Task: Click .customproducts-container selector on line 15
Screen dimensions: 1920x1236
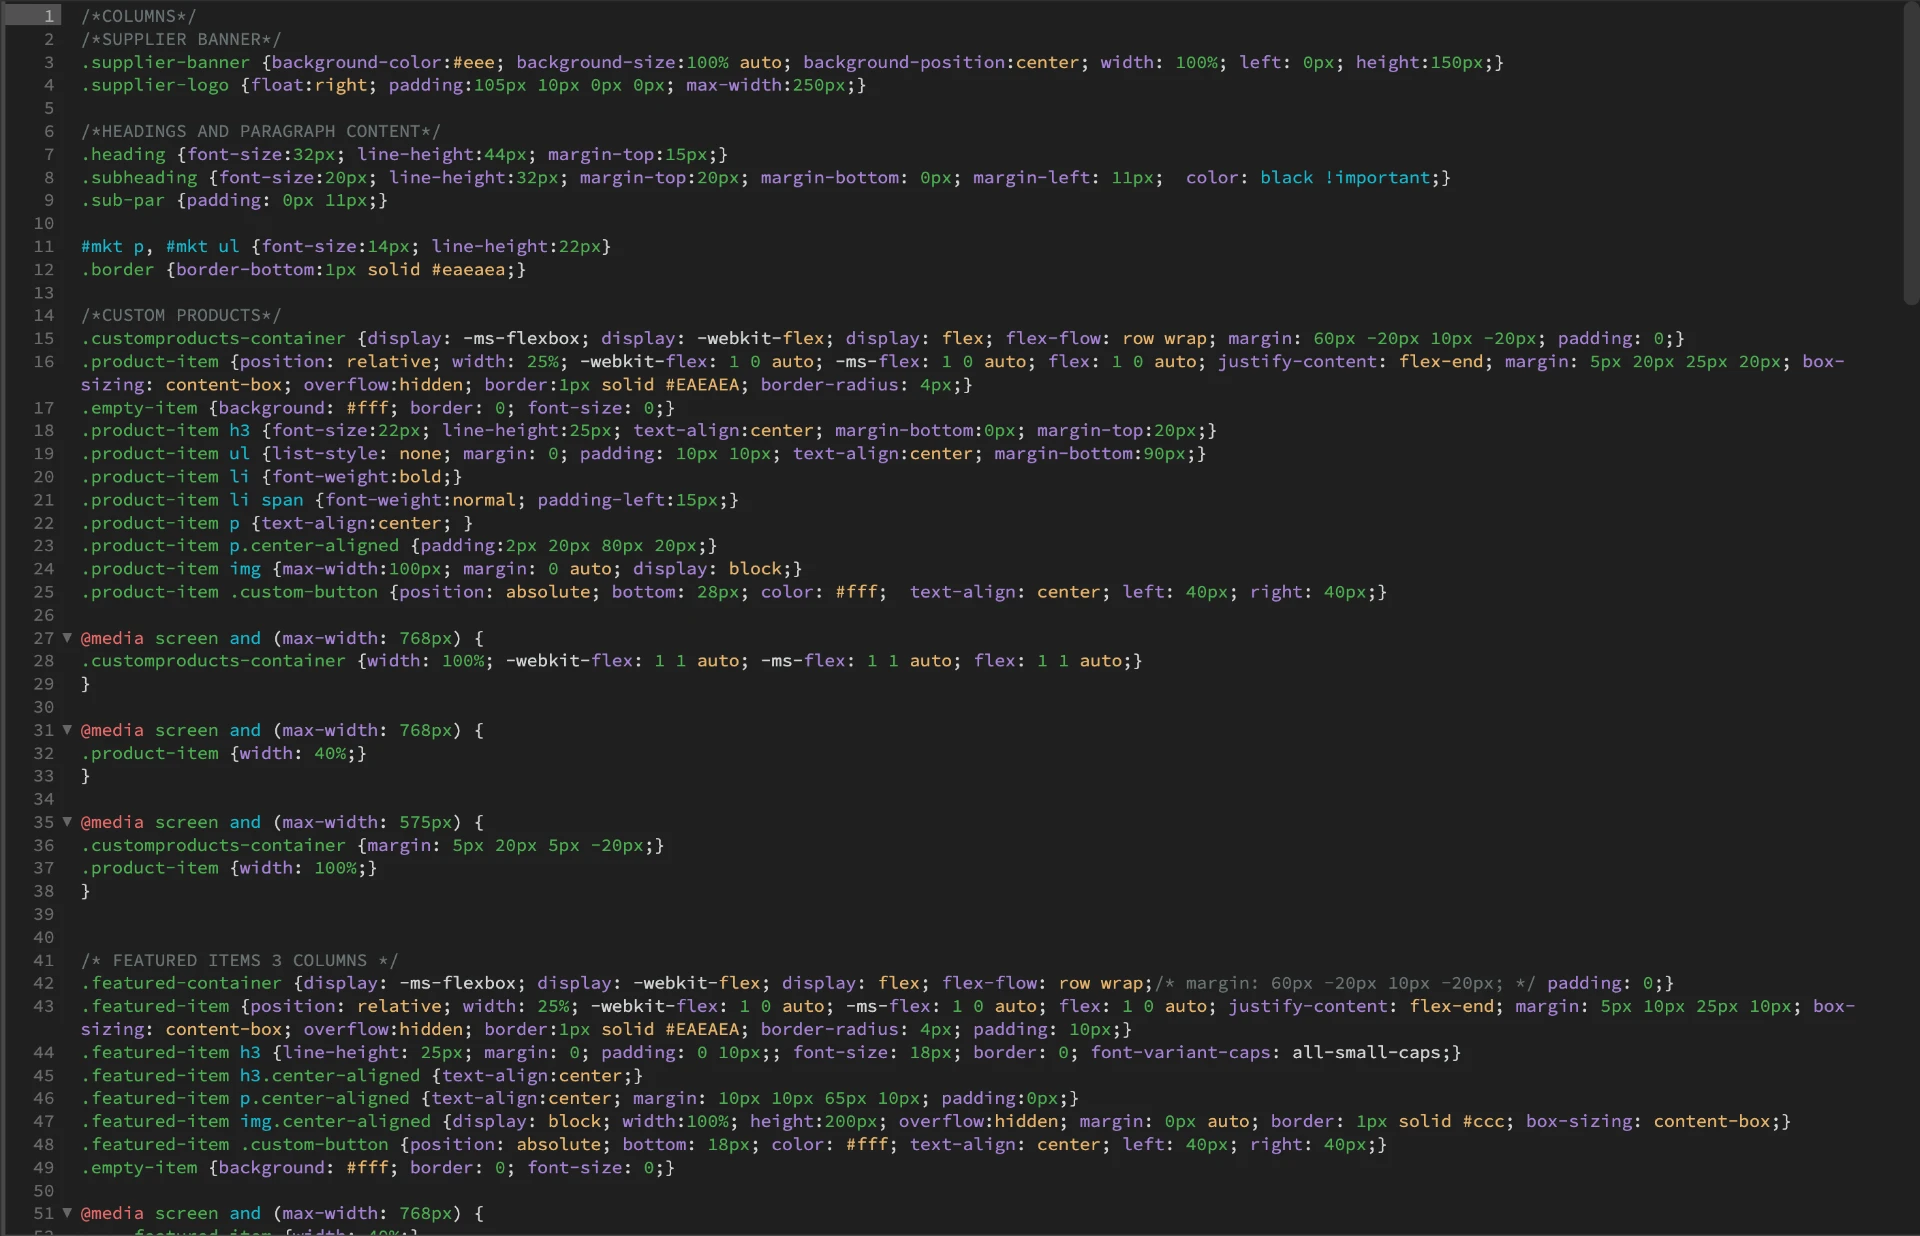Action: click(213, 338)
